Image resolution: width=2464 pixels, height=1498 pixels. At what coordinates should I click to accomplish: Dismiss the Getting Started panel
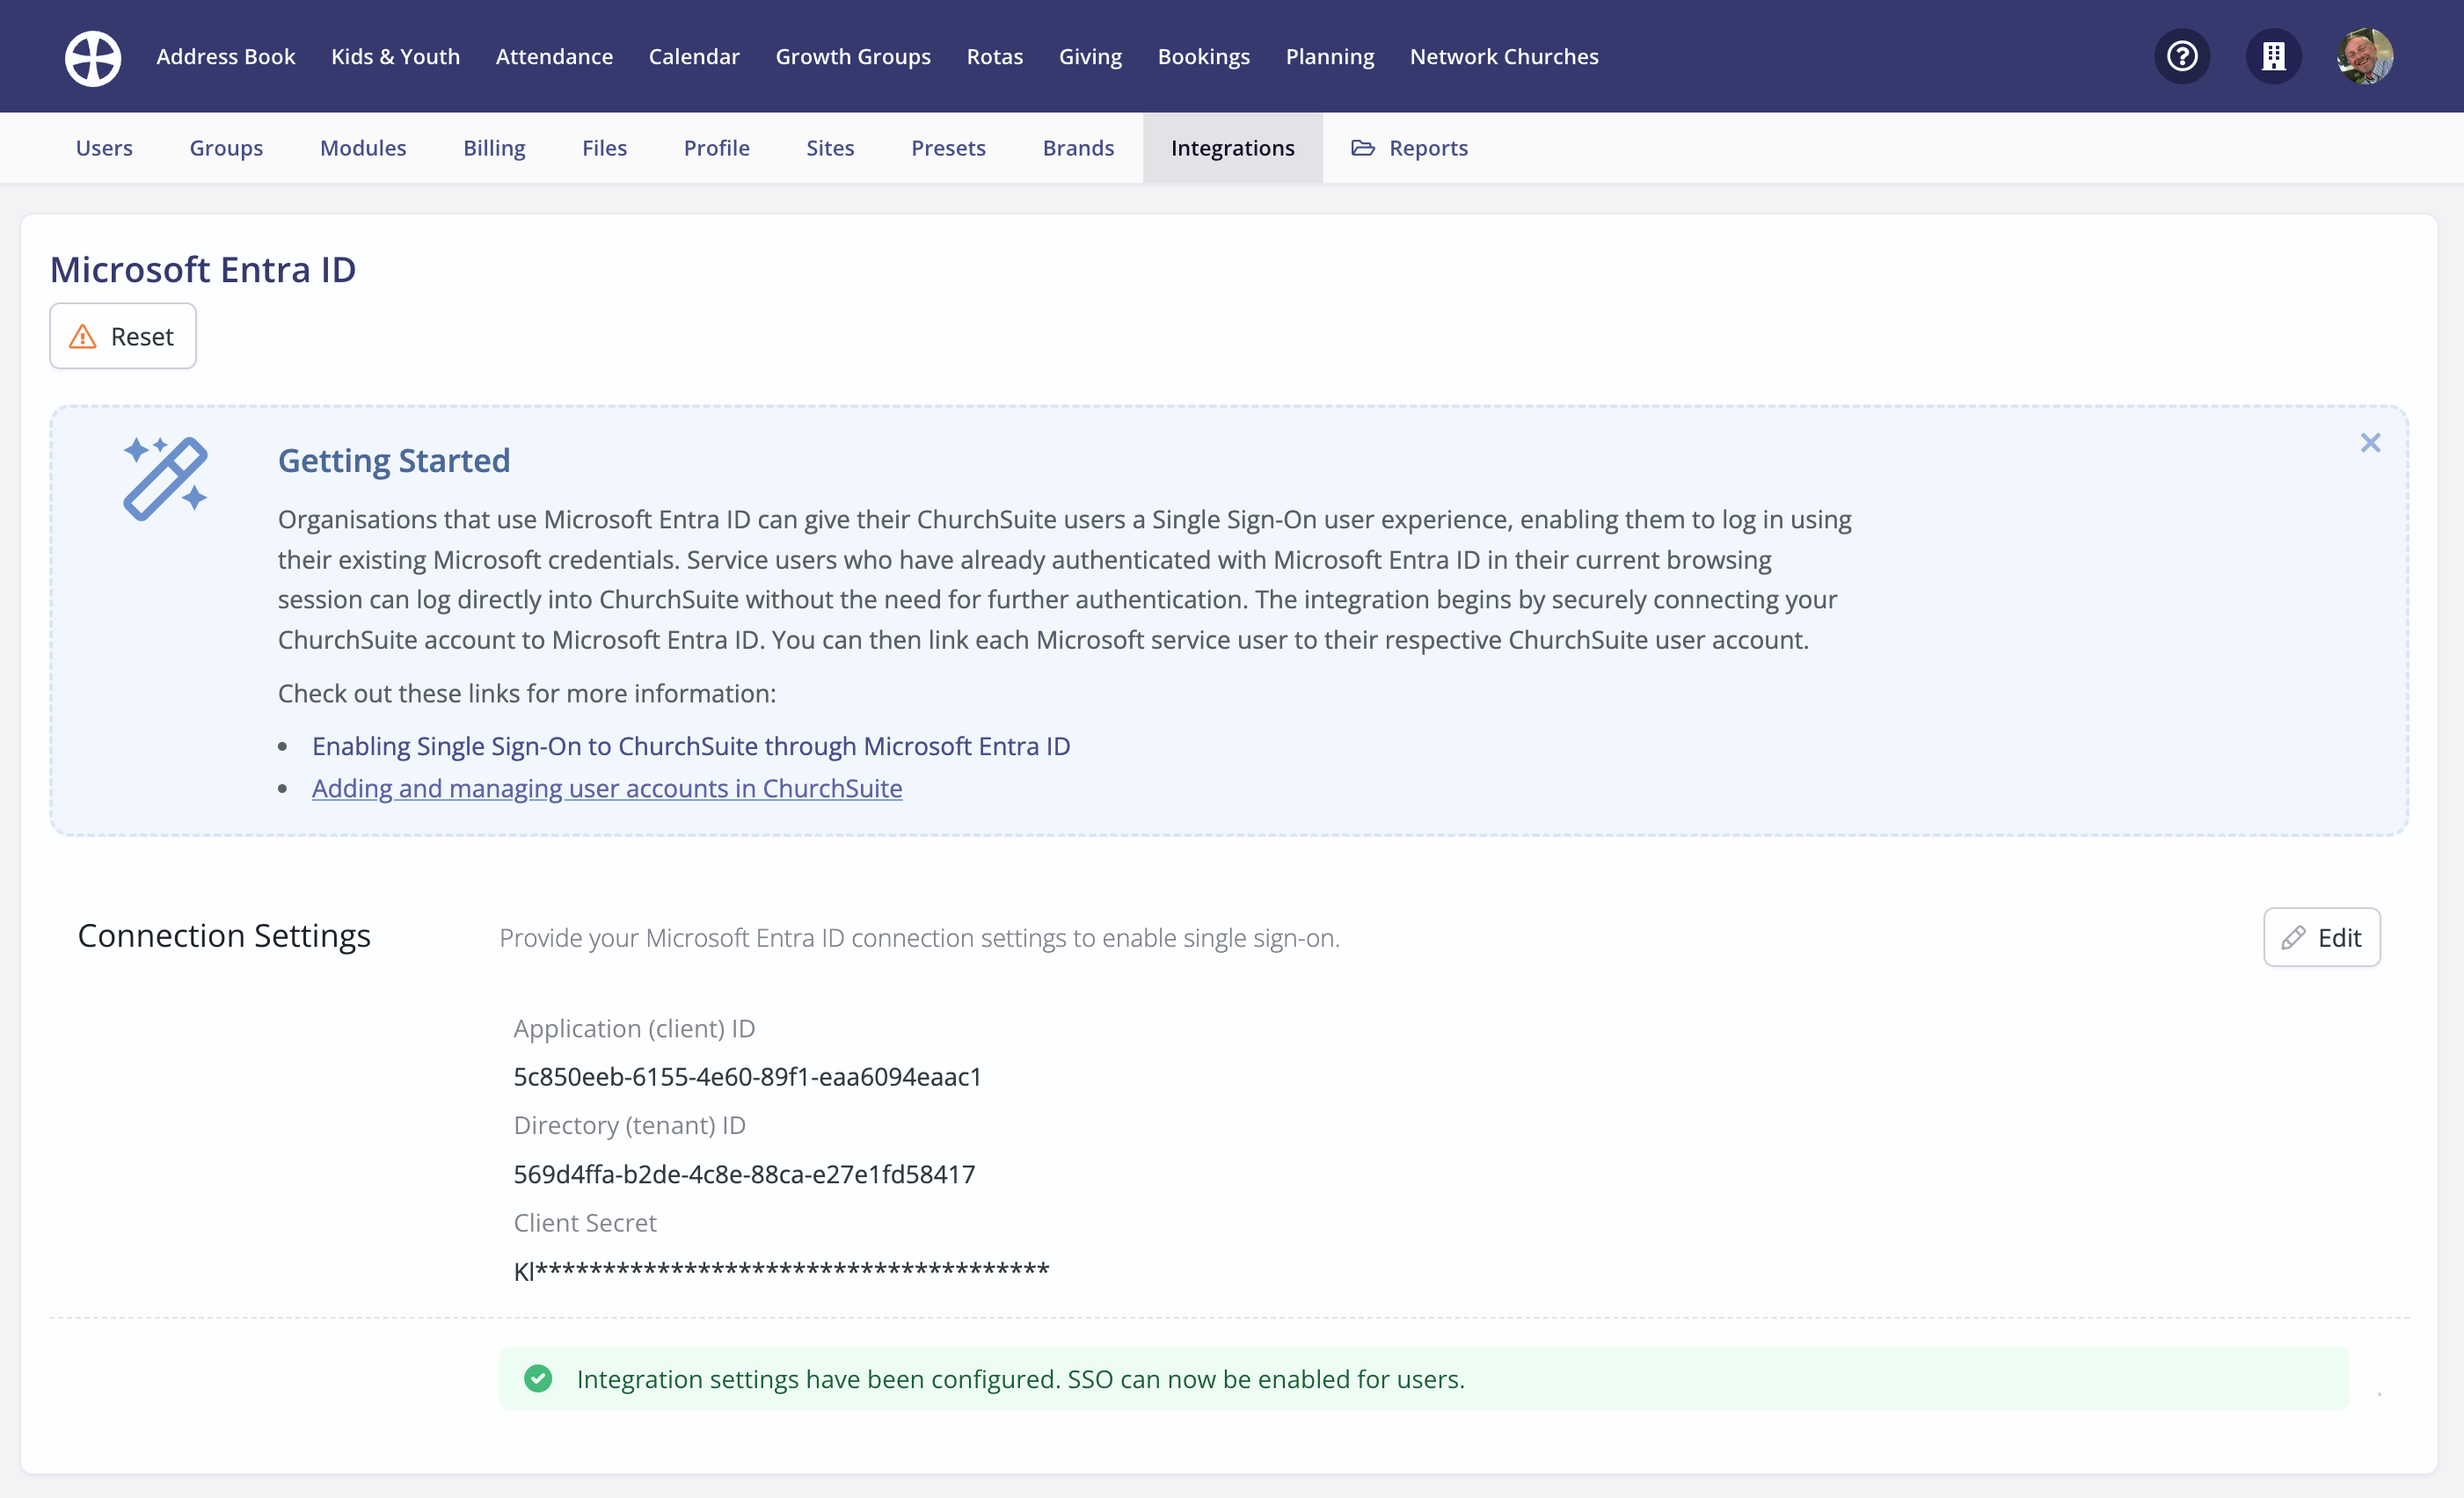click(2370, 443)
